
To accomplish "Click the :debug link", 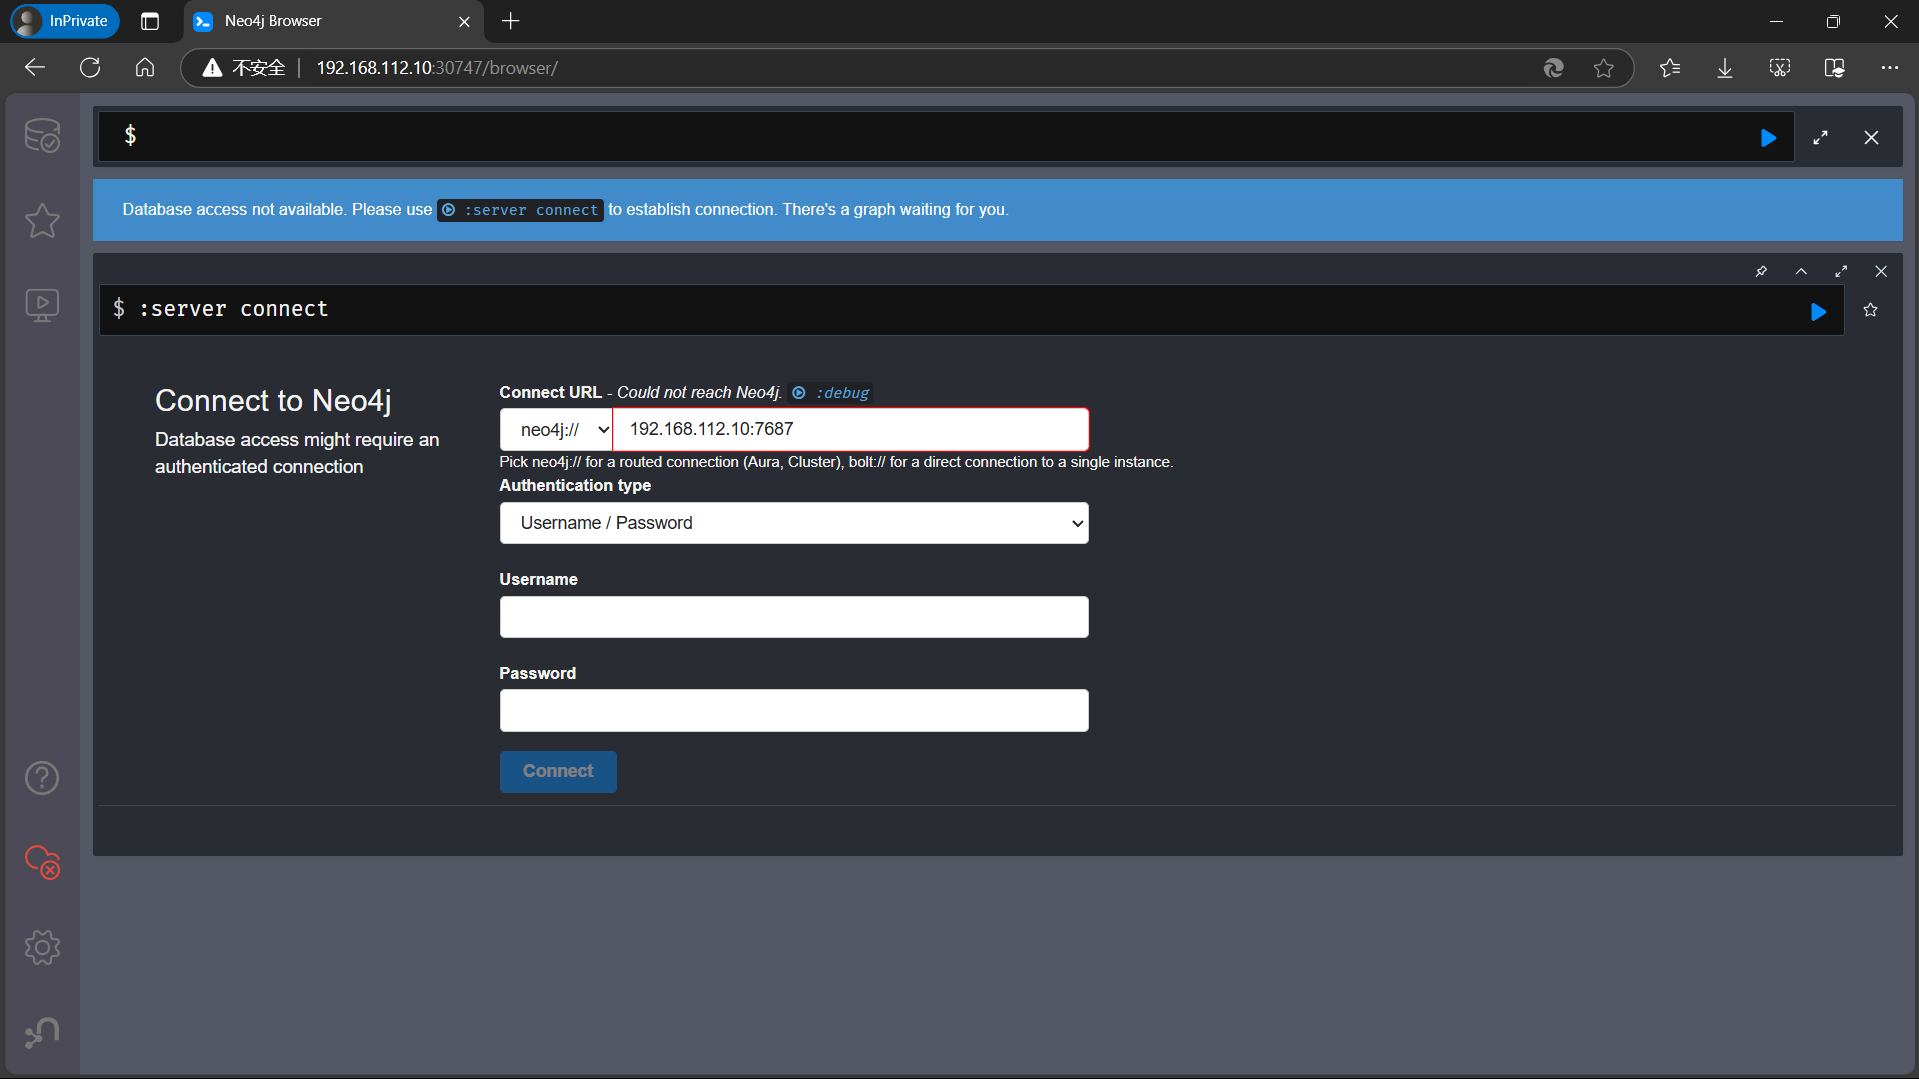I will (x=832, y=393).
